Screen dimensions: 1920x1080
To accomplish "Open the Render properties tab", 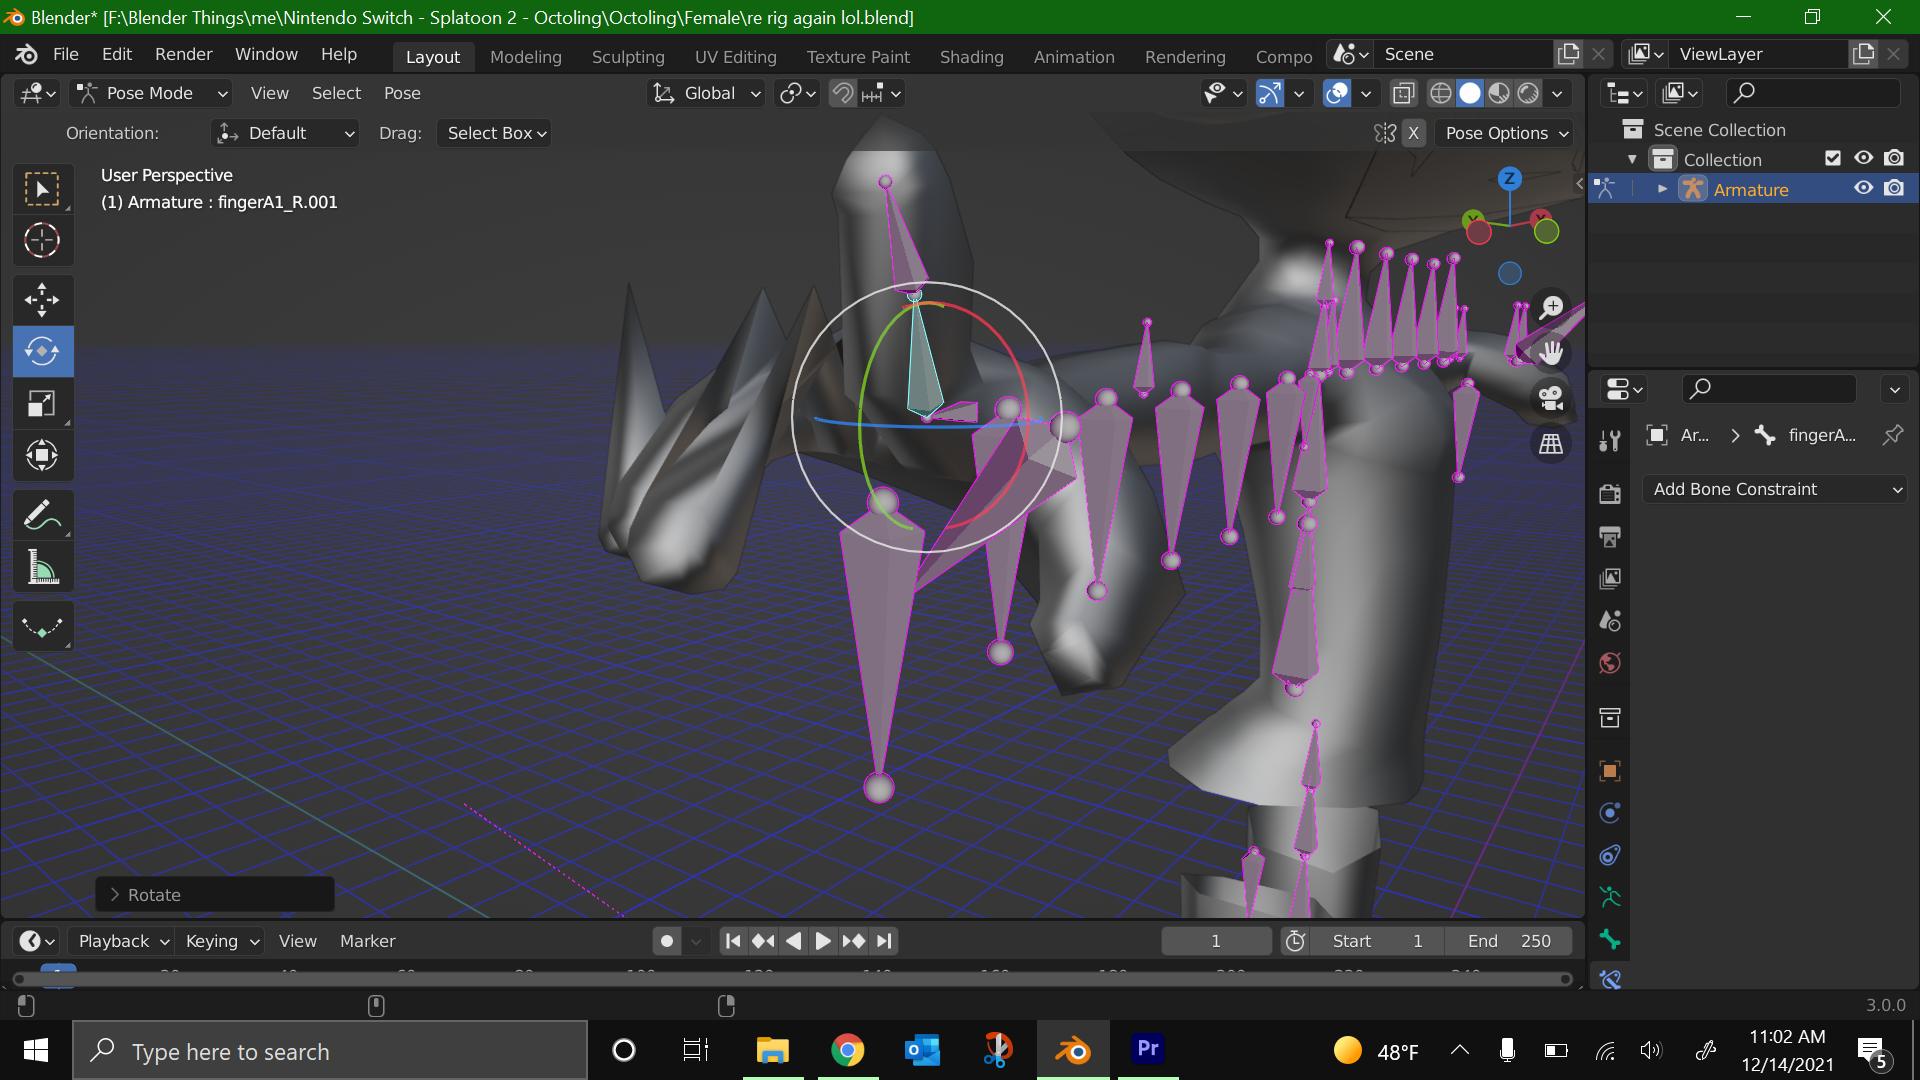I will click(1609, 494).
